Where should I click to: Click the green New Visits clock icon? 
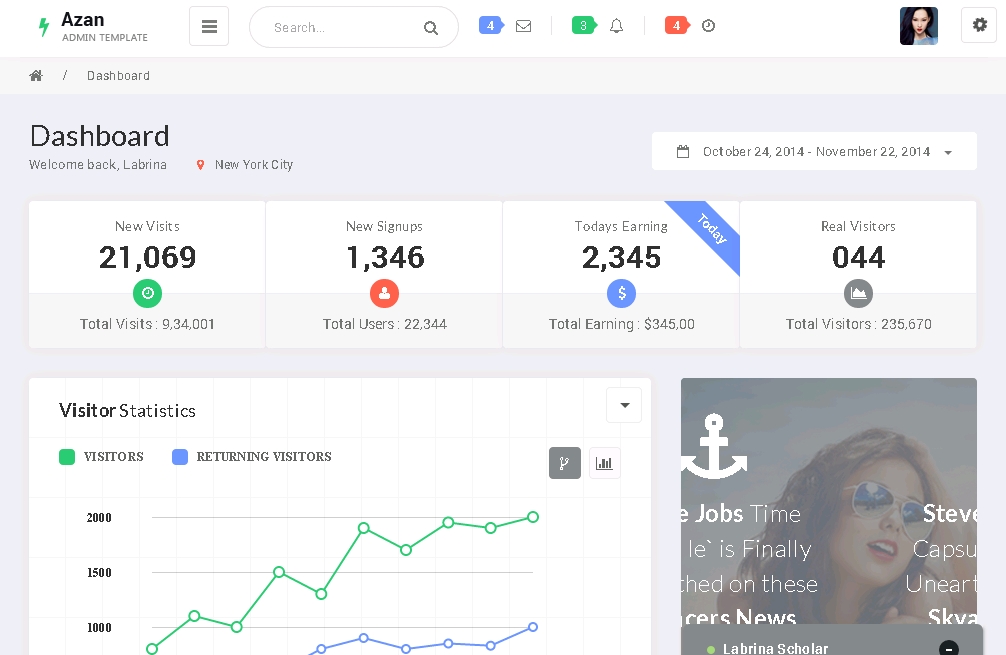point(147,293)
